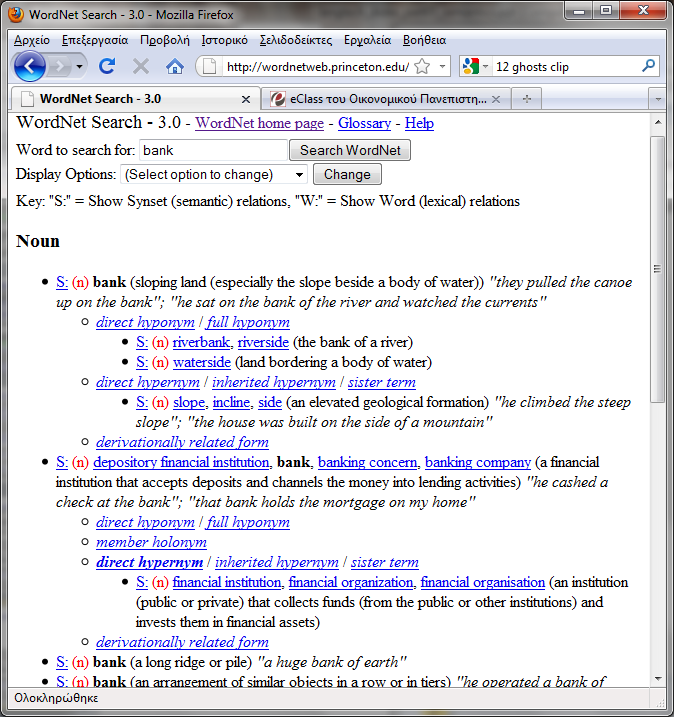
Task: Open a new tab with plus button
Action: click(x=527, y=99)
